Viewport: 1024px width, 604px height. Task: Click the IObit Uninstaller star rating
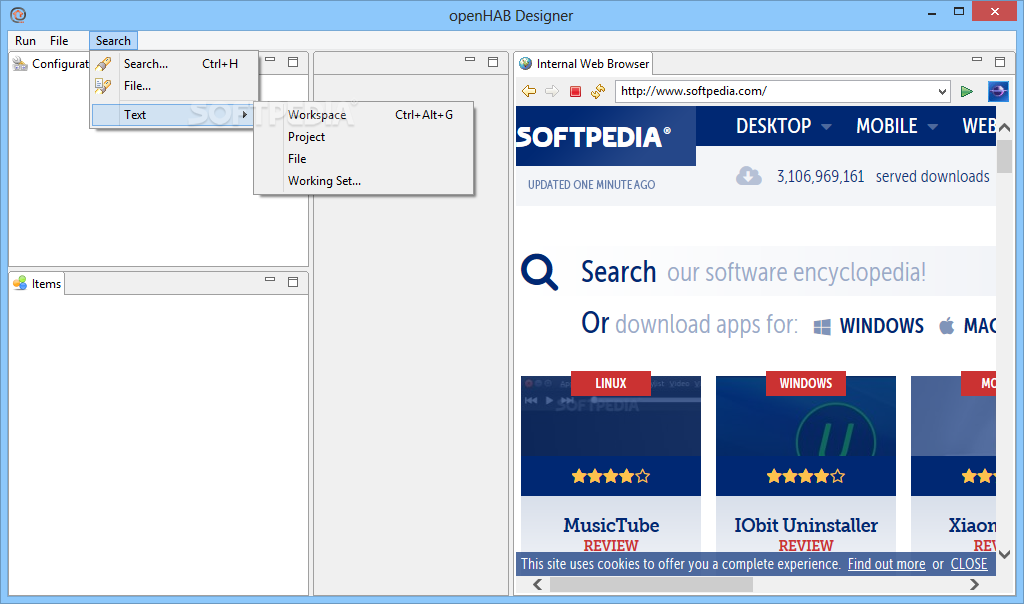(x=806, y=476)
